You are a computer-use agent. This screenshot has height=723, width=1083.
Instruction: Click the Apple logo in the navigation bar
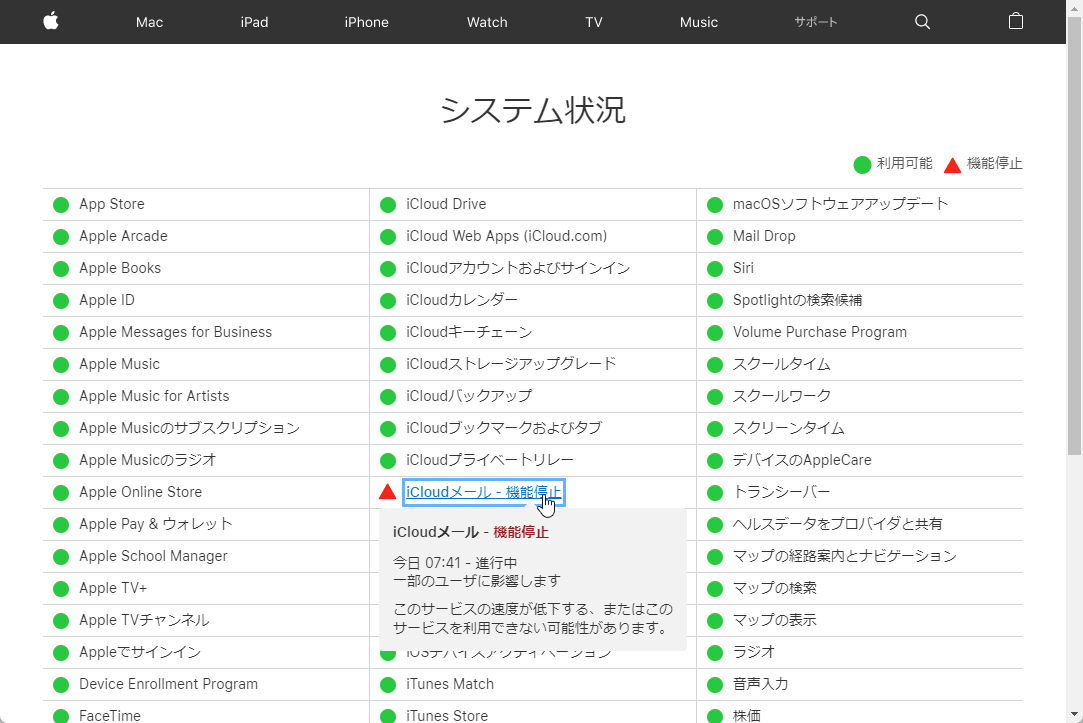click(x=50, y=21)
